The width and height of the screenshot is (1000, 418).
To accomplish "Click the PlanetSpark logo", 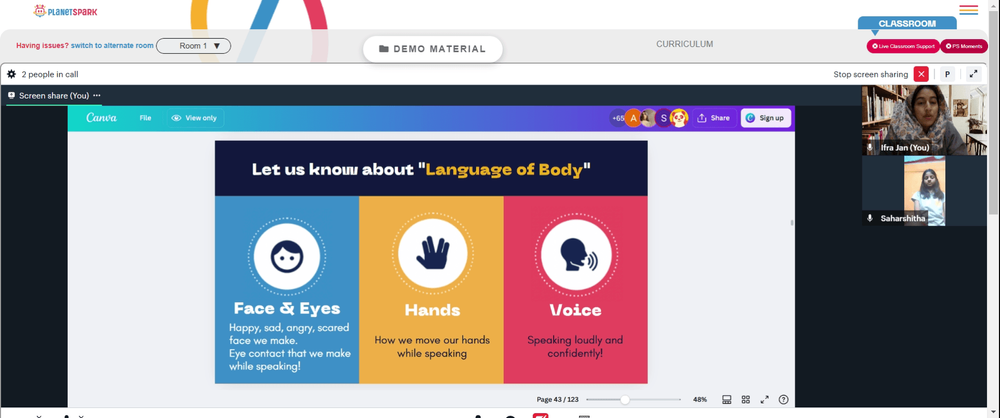I will [x=66, y=11].
